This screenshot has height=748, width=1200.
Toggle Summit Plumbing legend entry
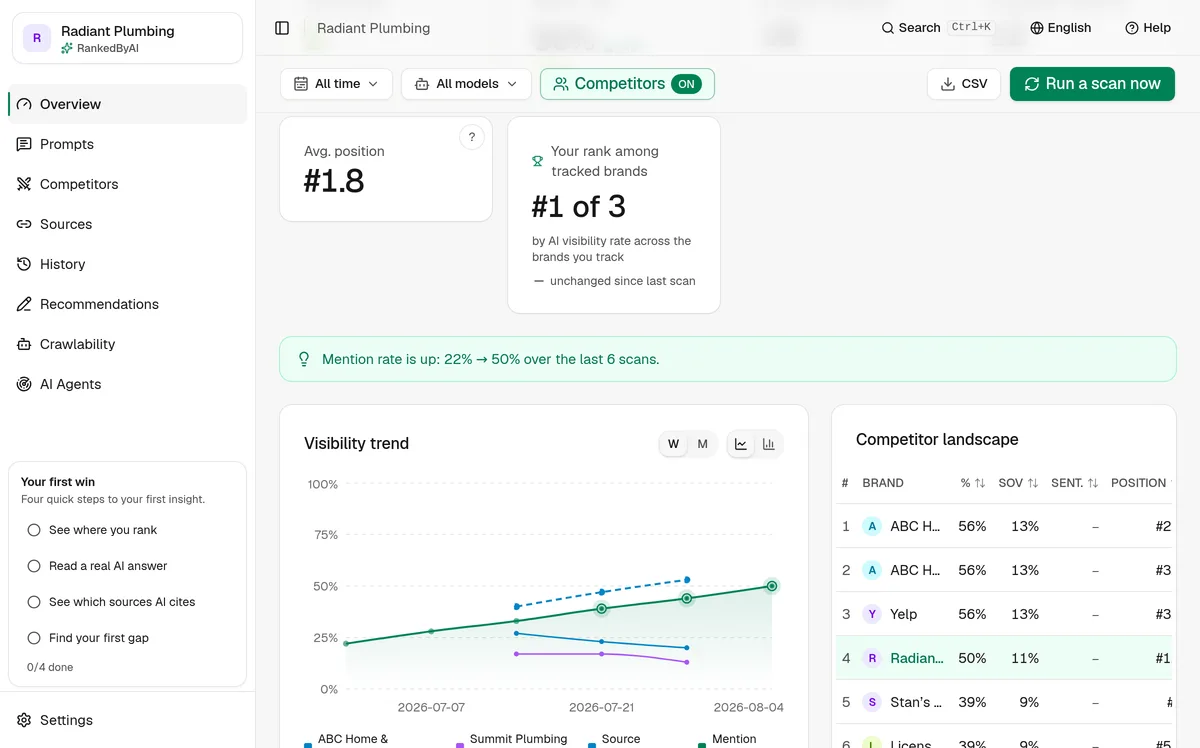(512, 740)
